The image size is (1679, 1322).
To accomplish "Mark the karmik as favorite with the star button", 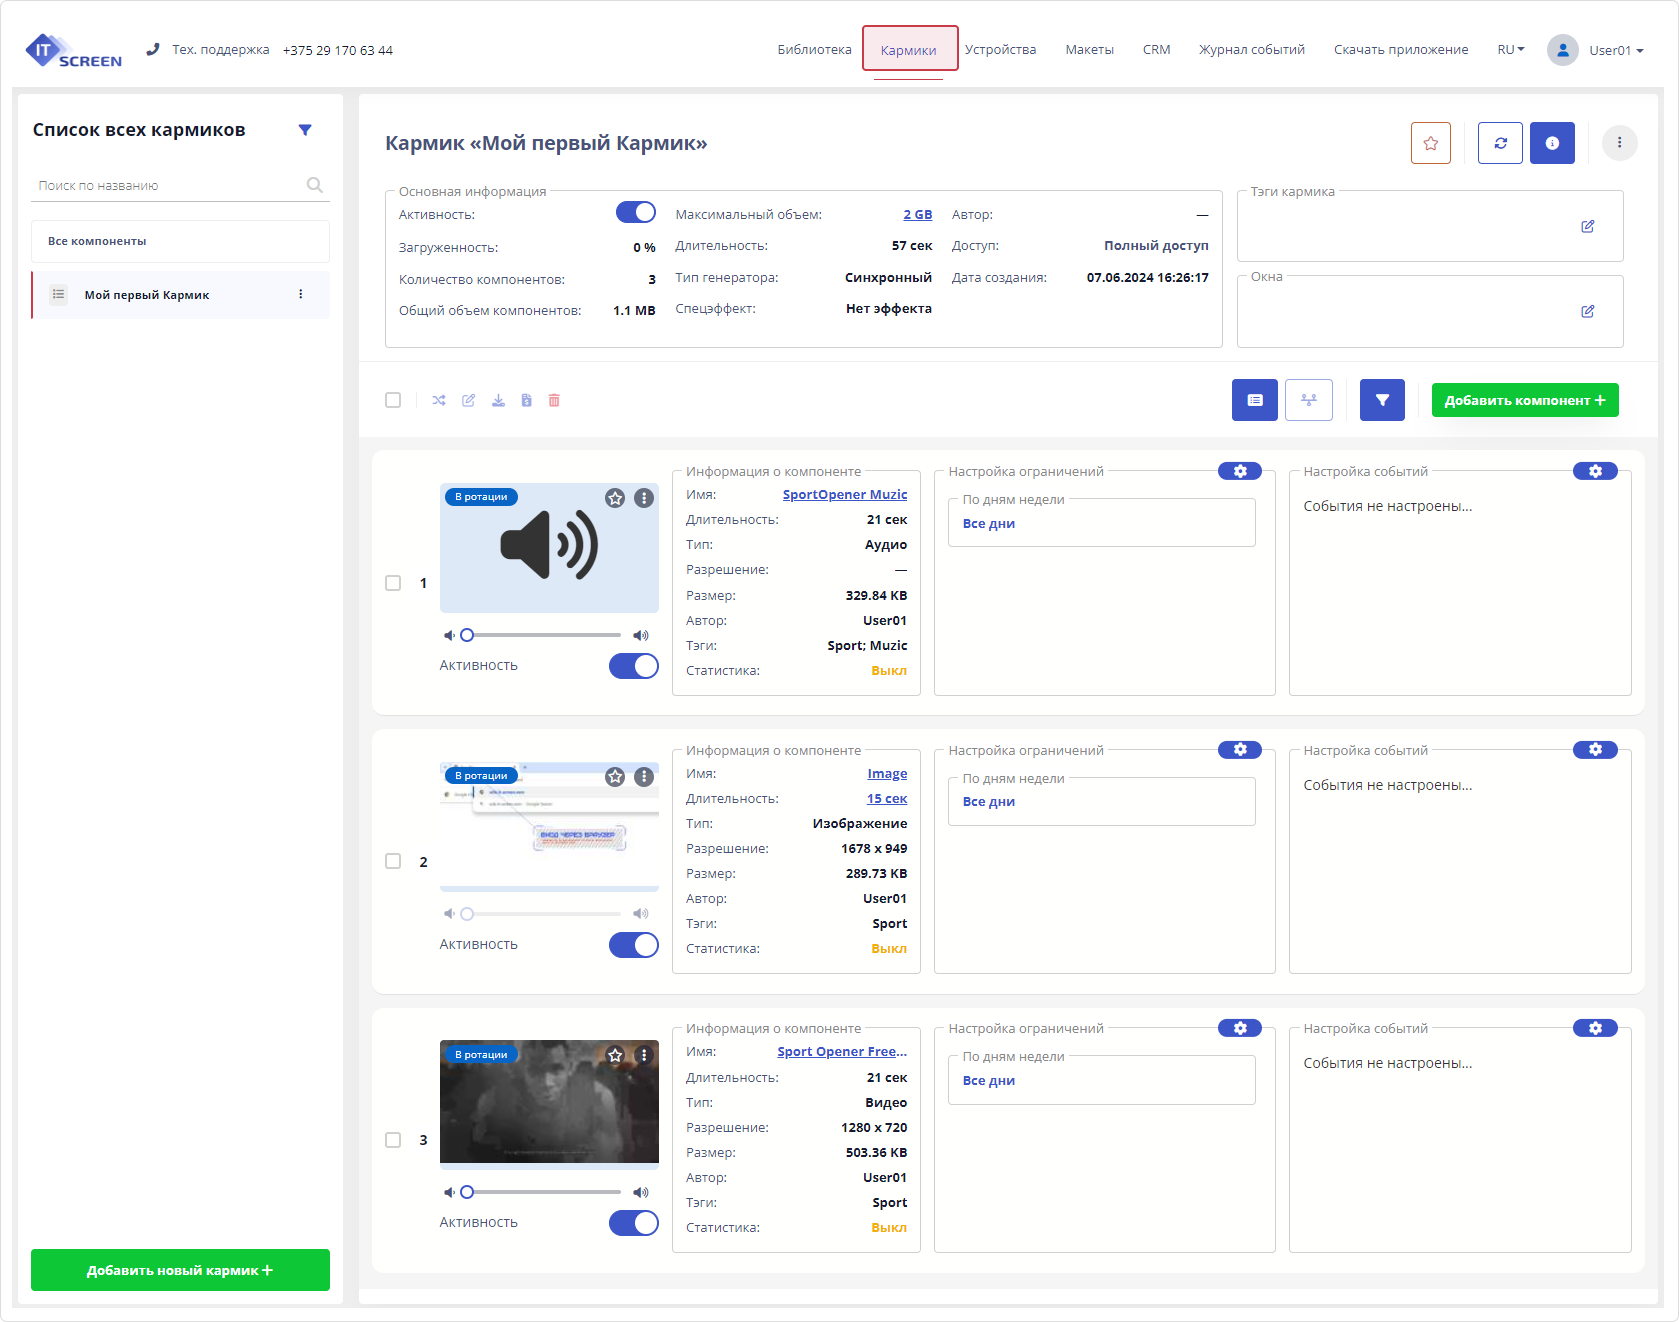I will [1430, 143].
